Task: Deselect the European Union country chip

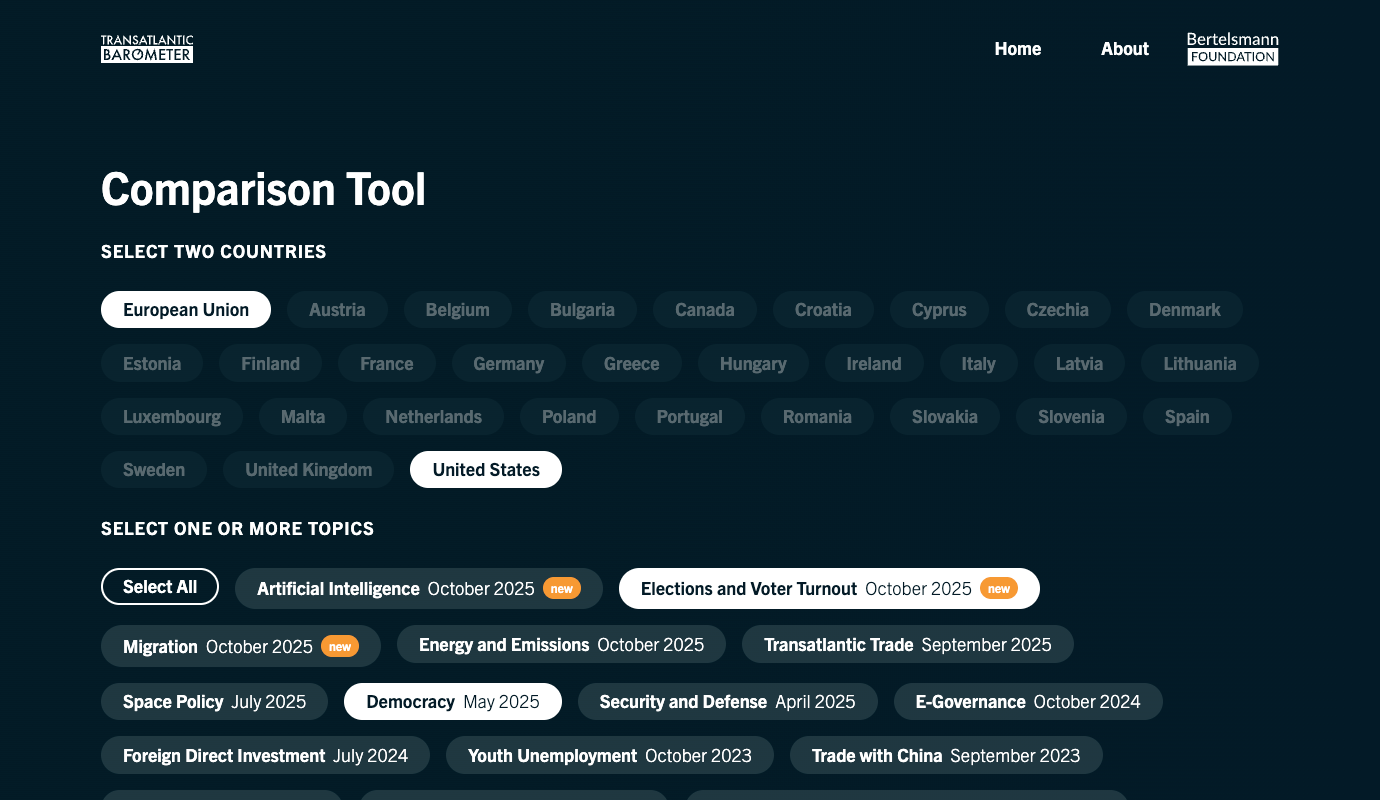Action: click(x=186, y=310)
